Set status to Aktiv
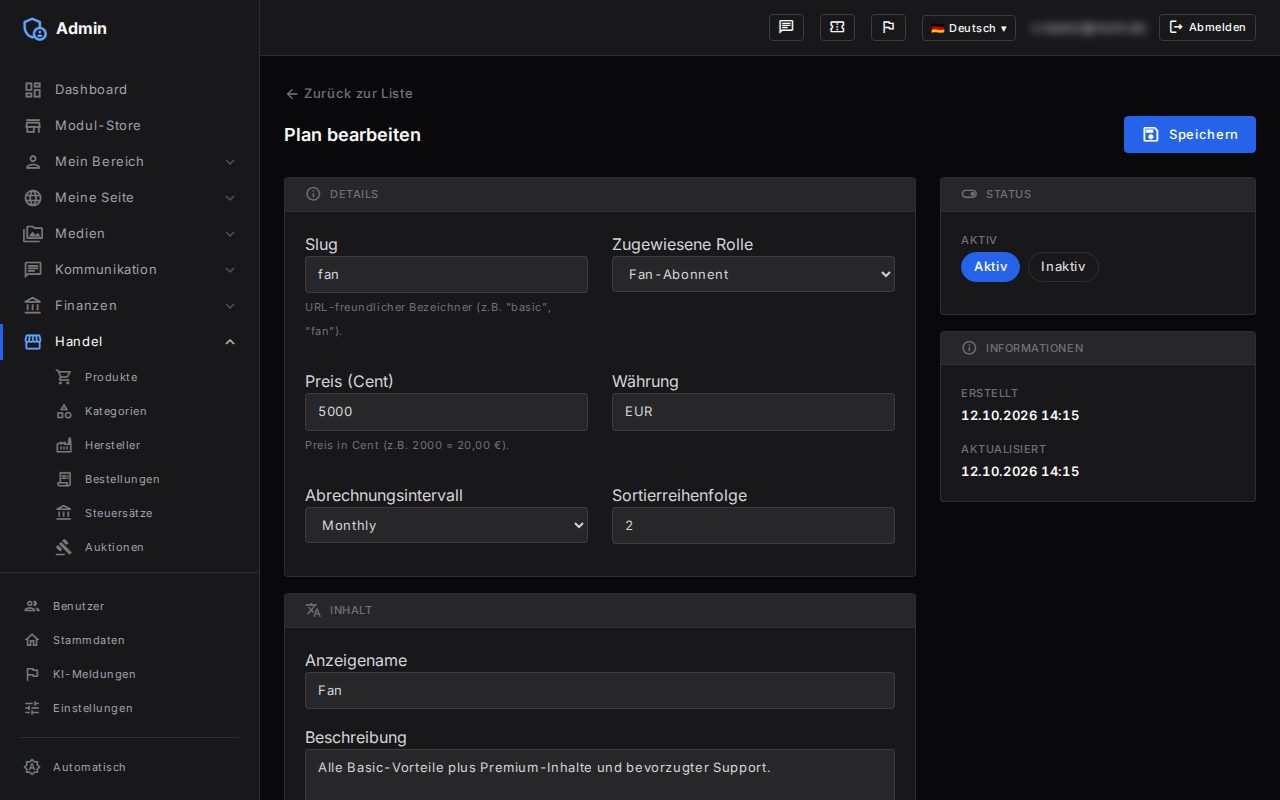The width and height of the screenshot is (1280, 800). (x=990, y=267)
